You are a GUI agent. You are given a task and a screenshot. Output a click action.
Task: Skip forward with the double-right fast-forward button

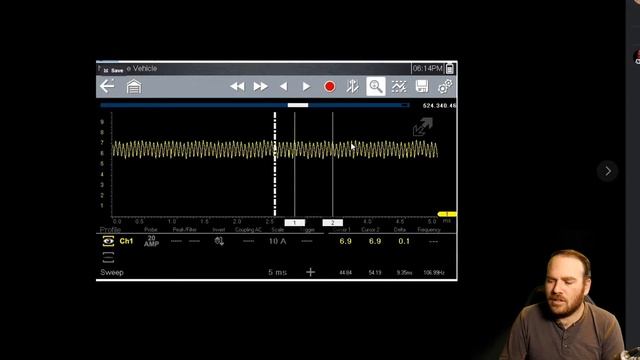point(260,87)
